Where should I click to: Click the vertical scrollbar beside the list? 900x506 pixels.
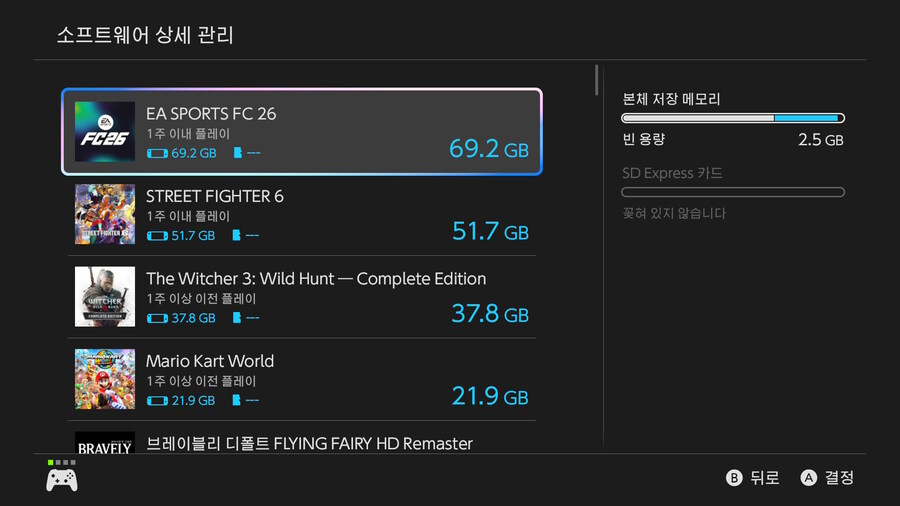tap(597, 79)
